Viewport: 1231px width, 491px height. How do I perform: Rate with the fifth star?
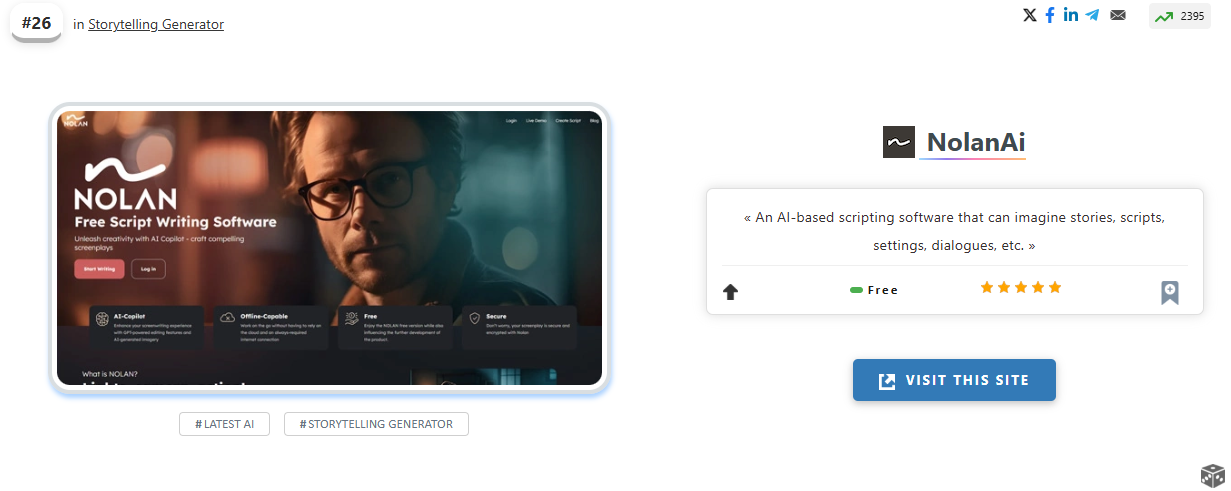click(x=1055, y=288)
